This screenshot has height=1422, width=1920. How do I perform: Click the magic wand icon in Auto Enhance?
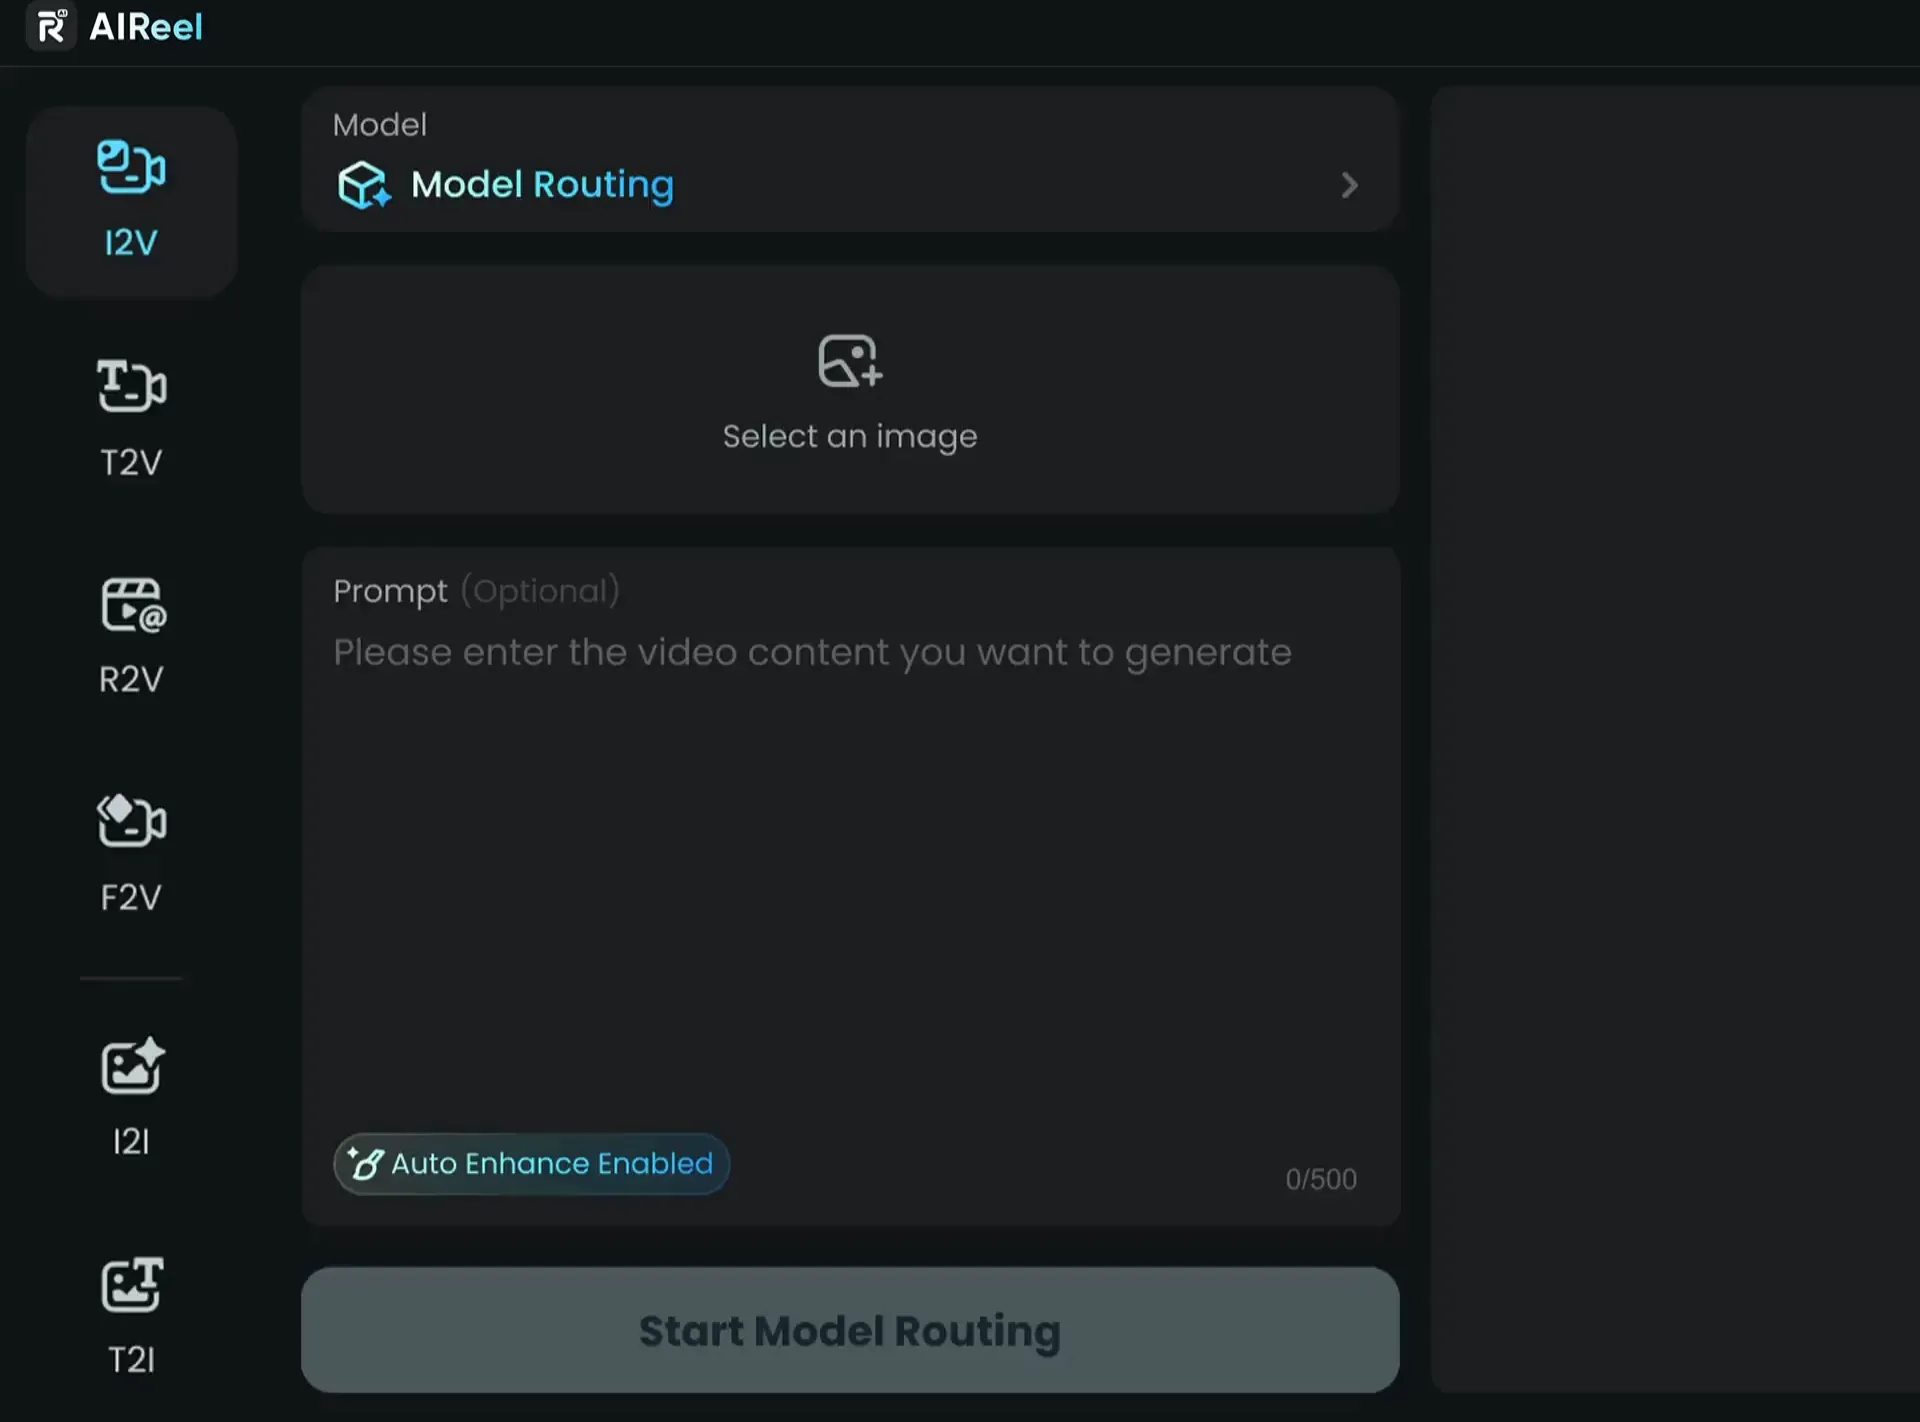(x=365, y=1163)
